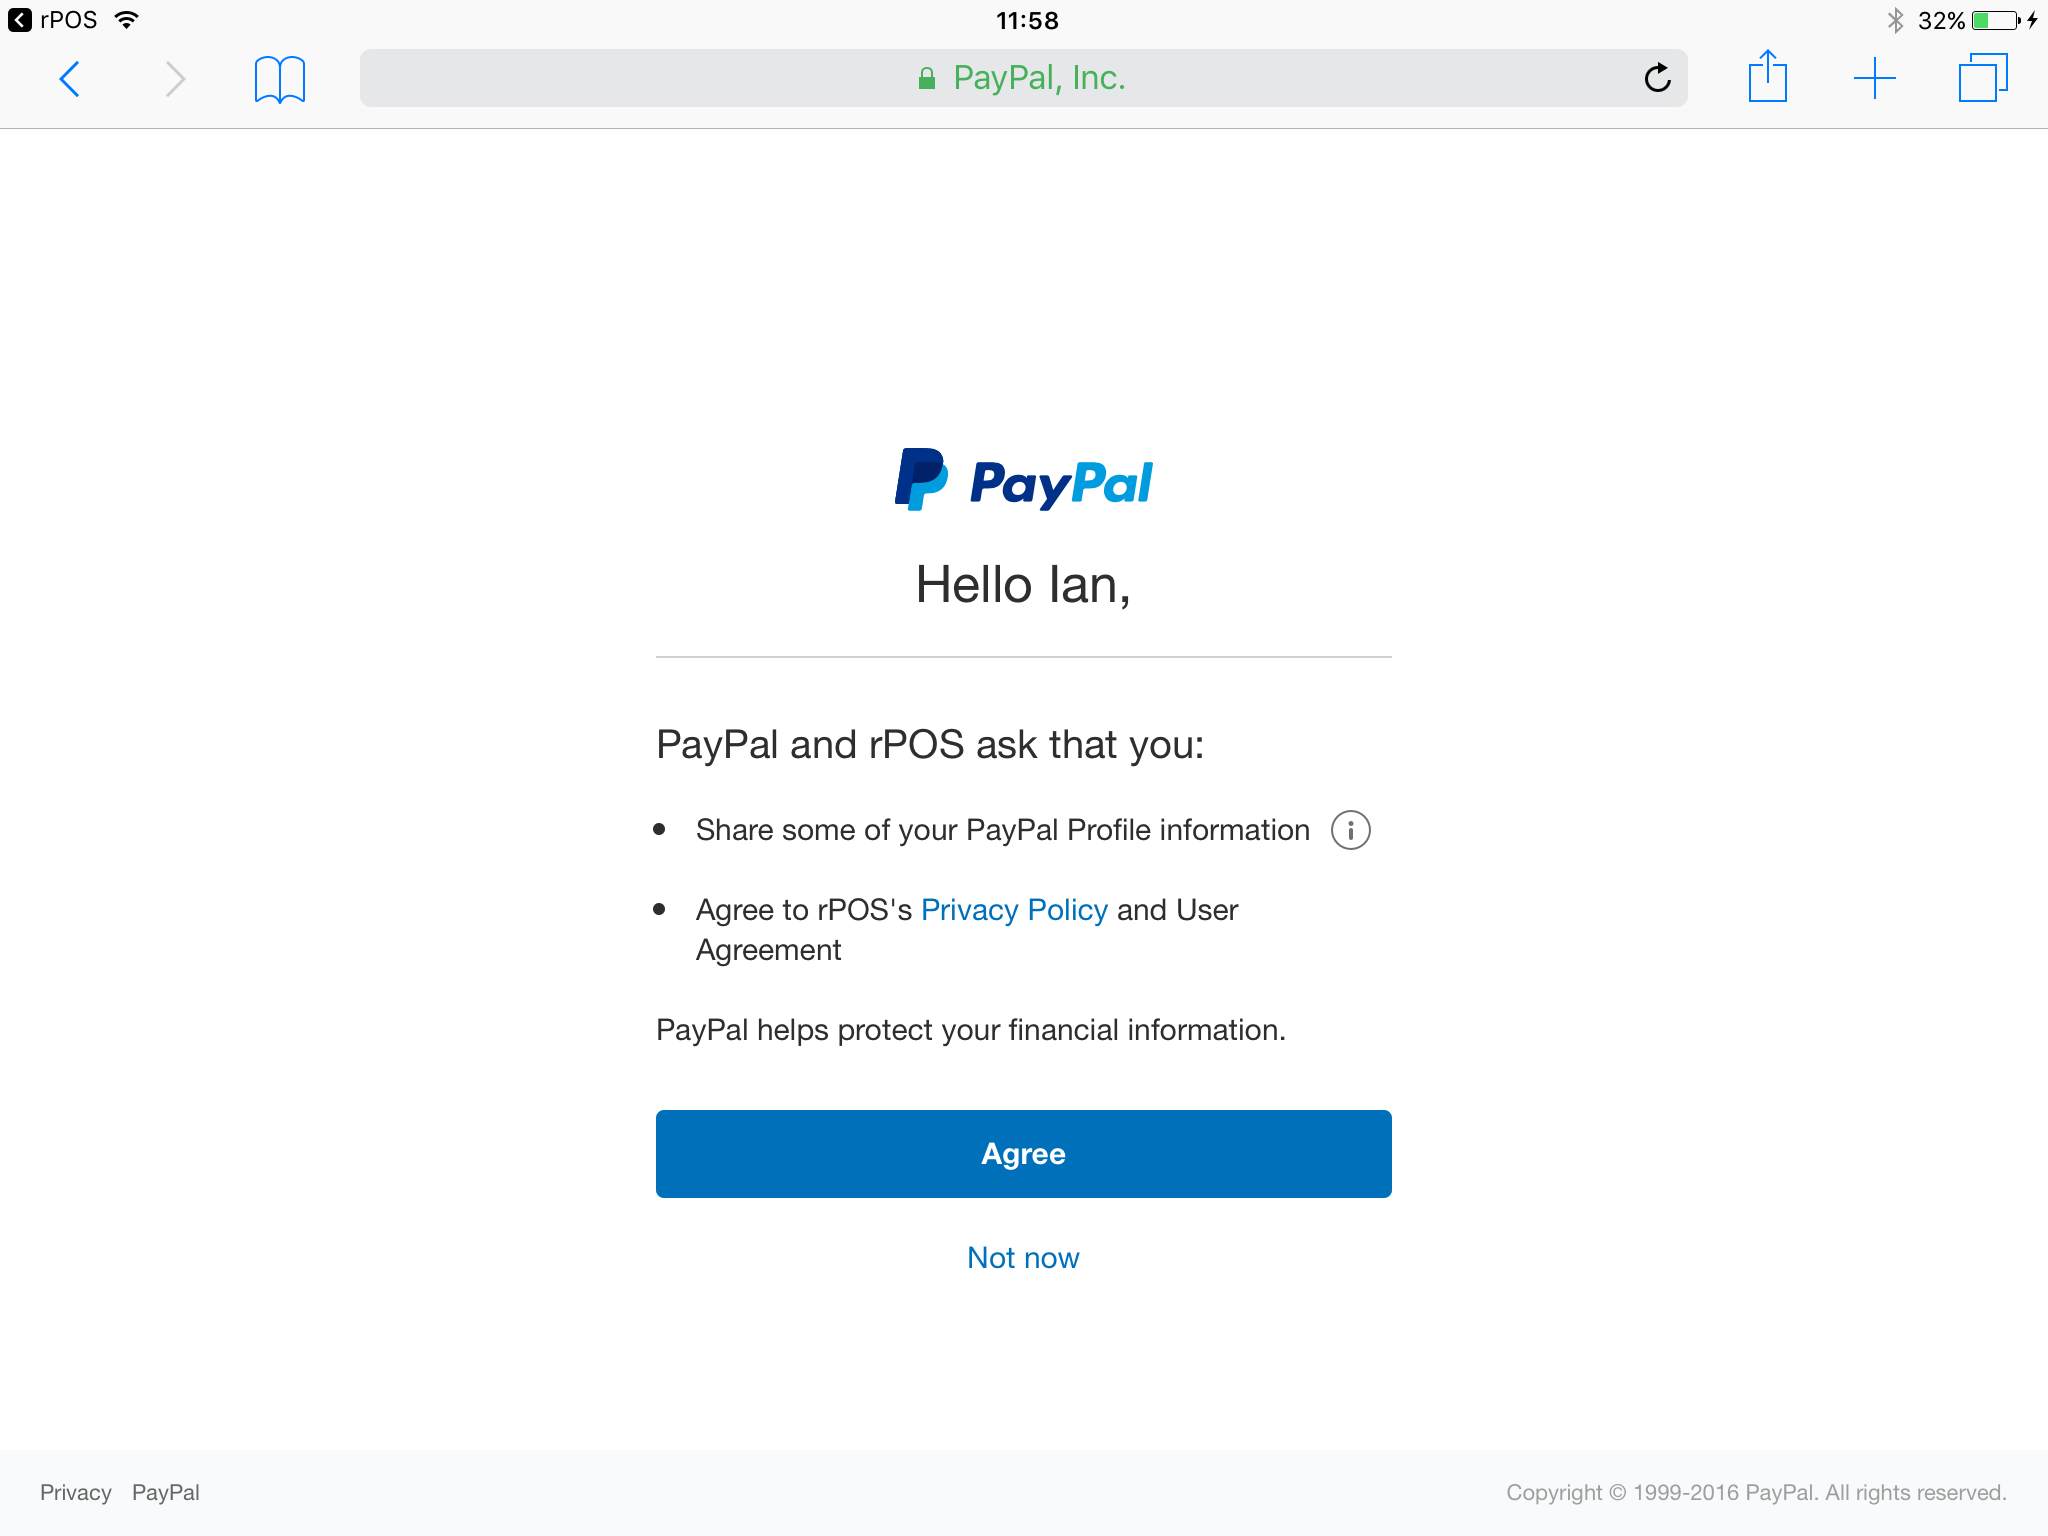Open the bookmarks book icon

(280, 79)
